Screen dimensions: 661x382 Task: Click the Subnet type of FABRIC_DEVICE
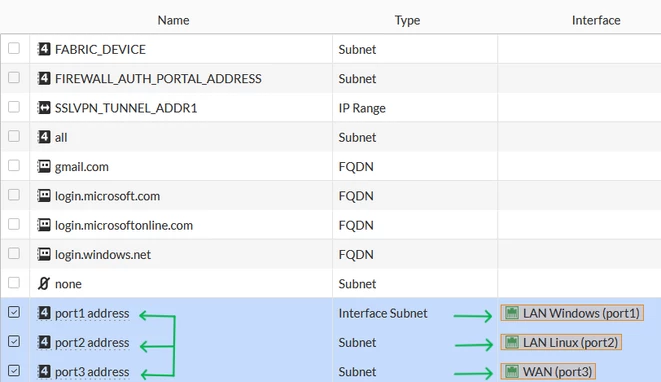[357, 49]
